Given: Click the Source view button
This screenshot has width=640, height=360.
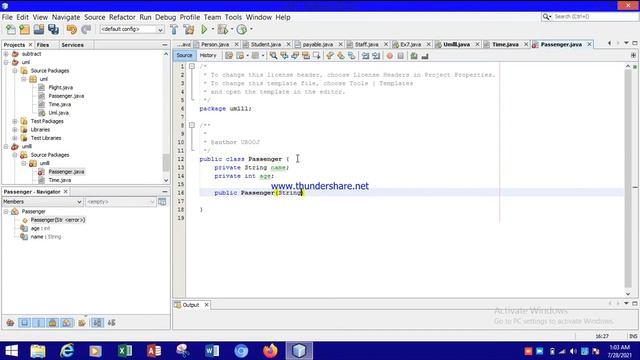Looking at the screenshot, I should coord(184,56).
